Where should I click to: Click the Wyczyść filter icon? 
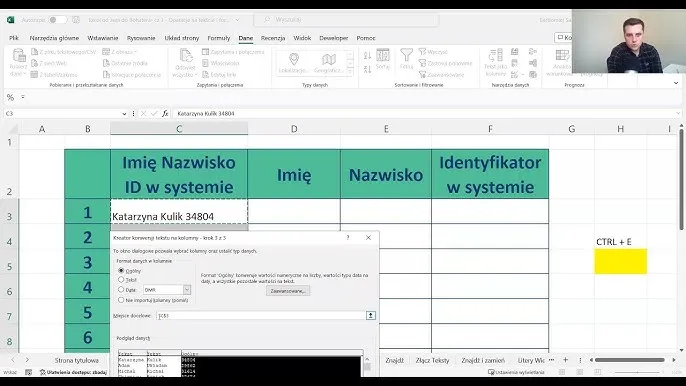click(422, 52)
